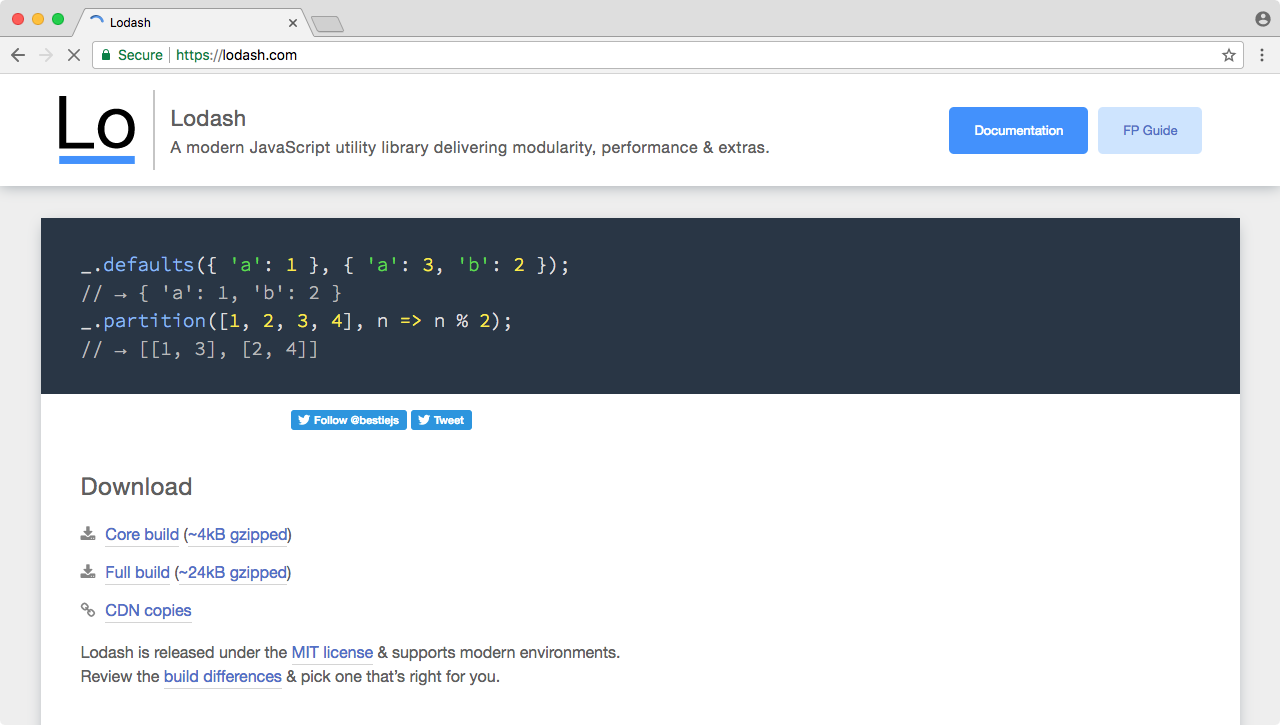The image size is (1280, 725).
Task: Bookmark this page with star icon
Action: (x=1229, y=55)
